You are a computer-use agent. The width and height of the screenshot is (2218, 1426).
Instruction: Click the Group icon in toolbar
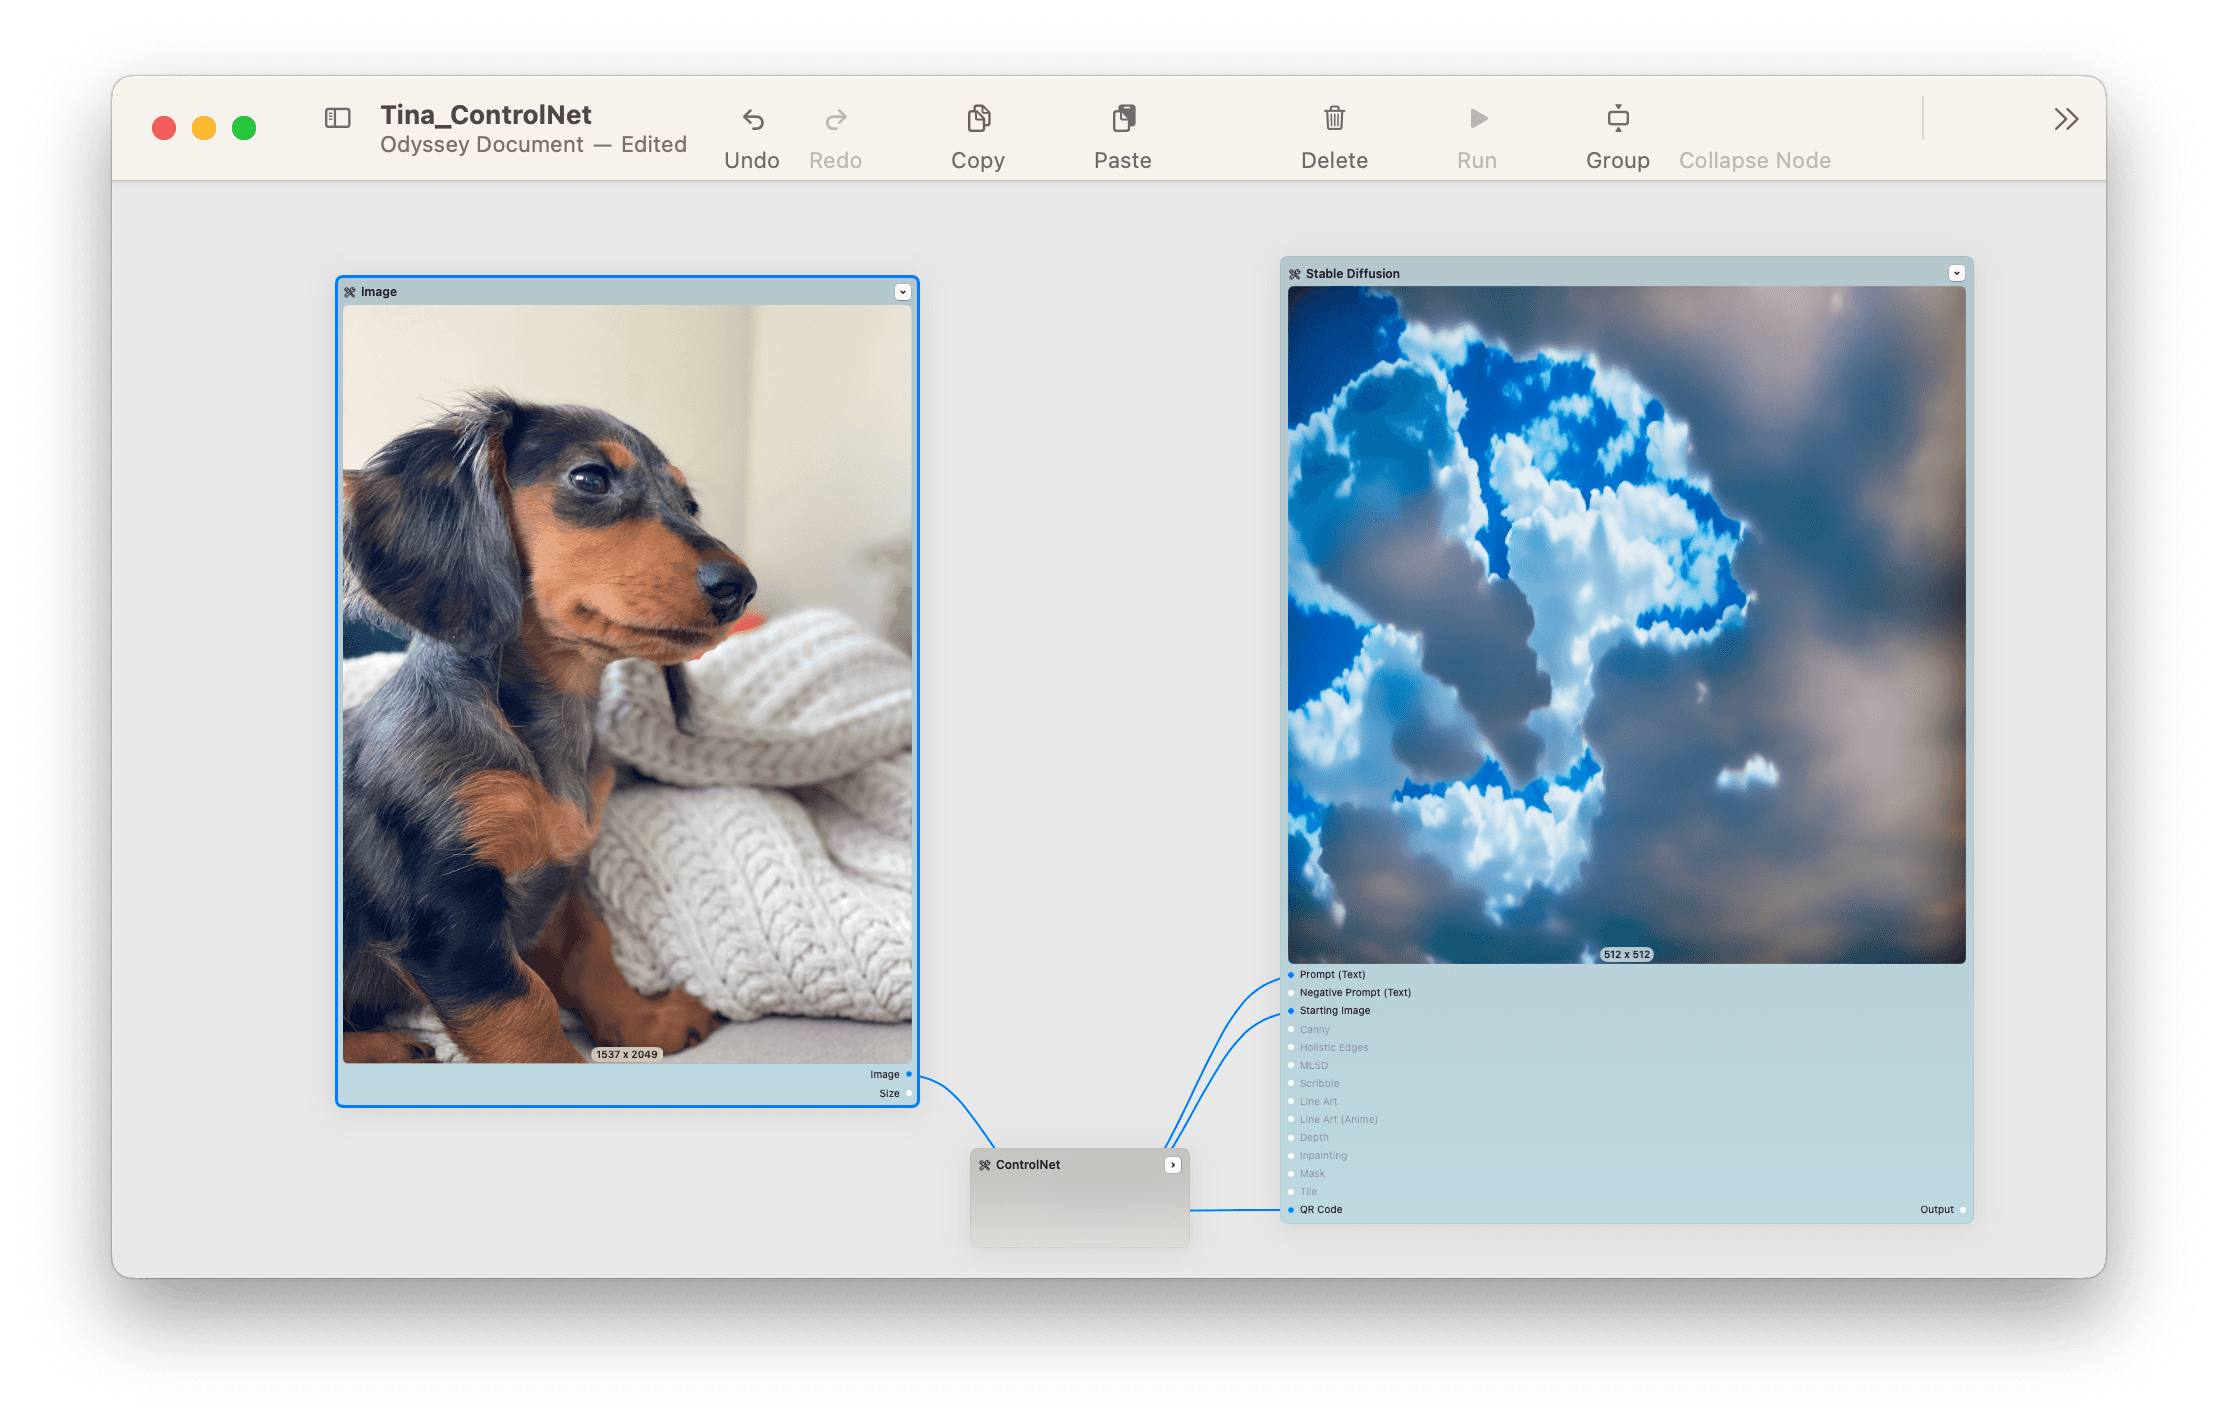tap(1615, 123)
